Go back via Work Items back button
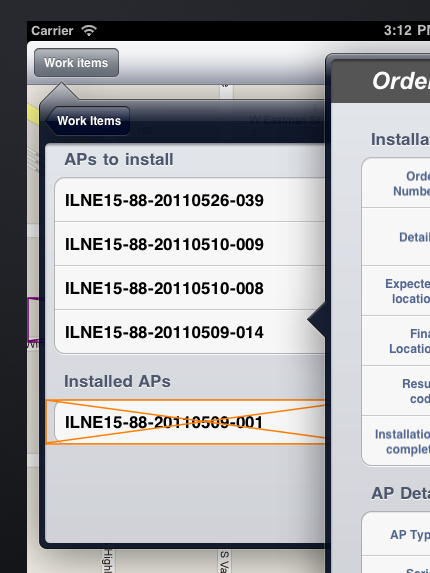The image size is (430, 573). pos(88,121)
